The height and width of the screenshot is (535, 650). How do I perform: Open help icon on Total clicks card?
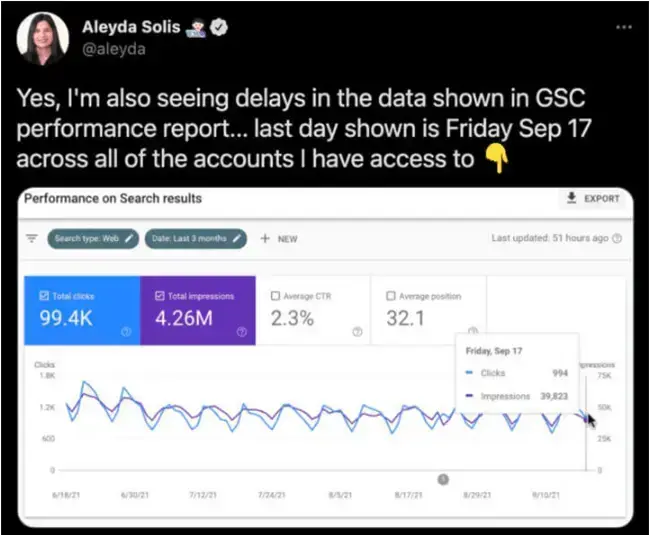tap(126, 333)
